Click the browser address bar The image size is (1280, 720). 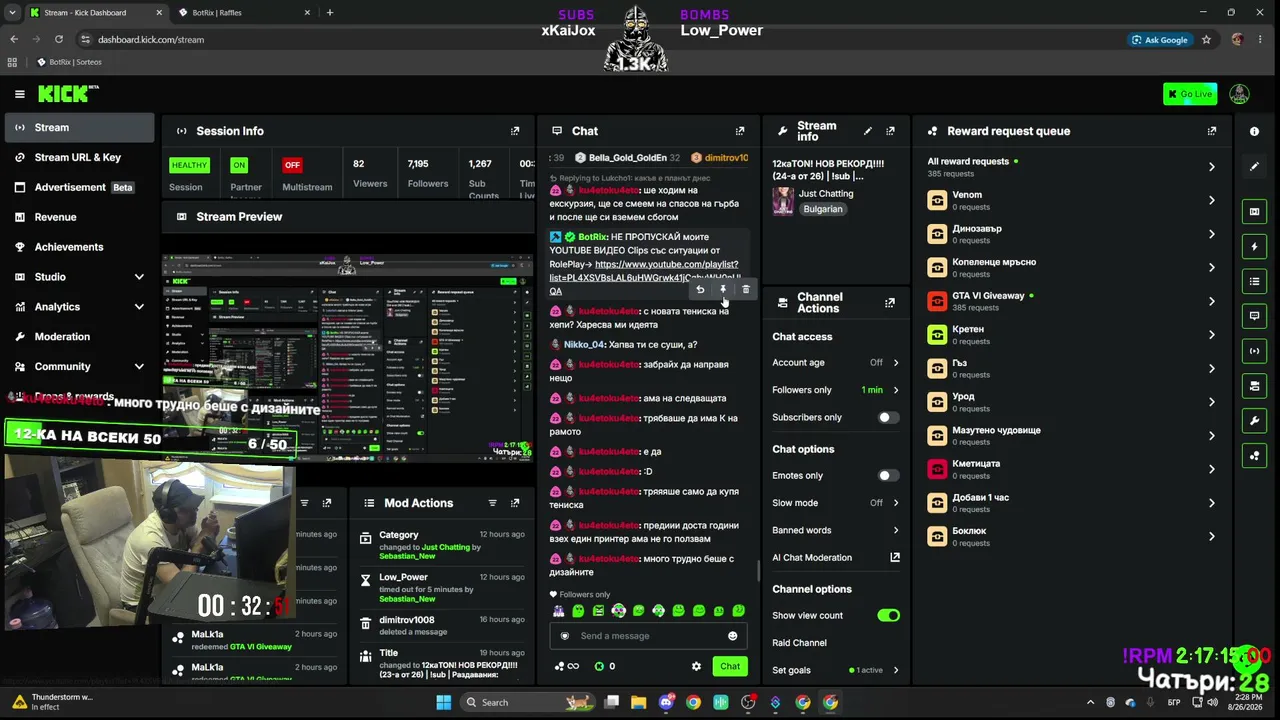click(600, 40)
